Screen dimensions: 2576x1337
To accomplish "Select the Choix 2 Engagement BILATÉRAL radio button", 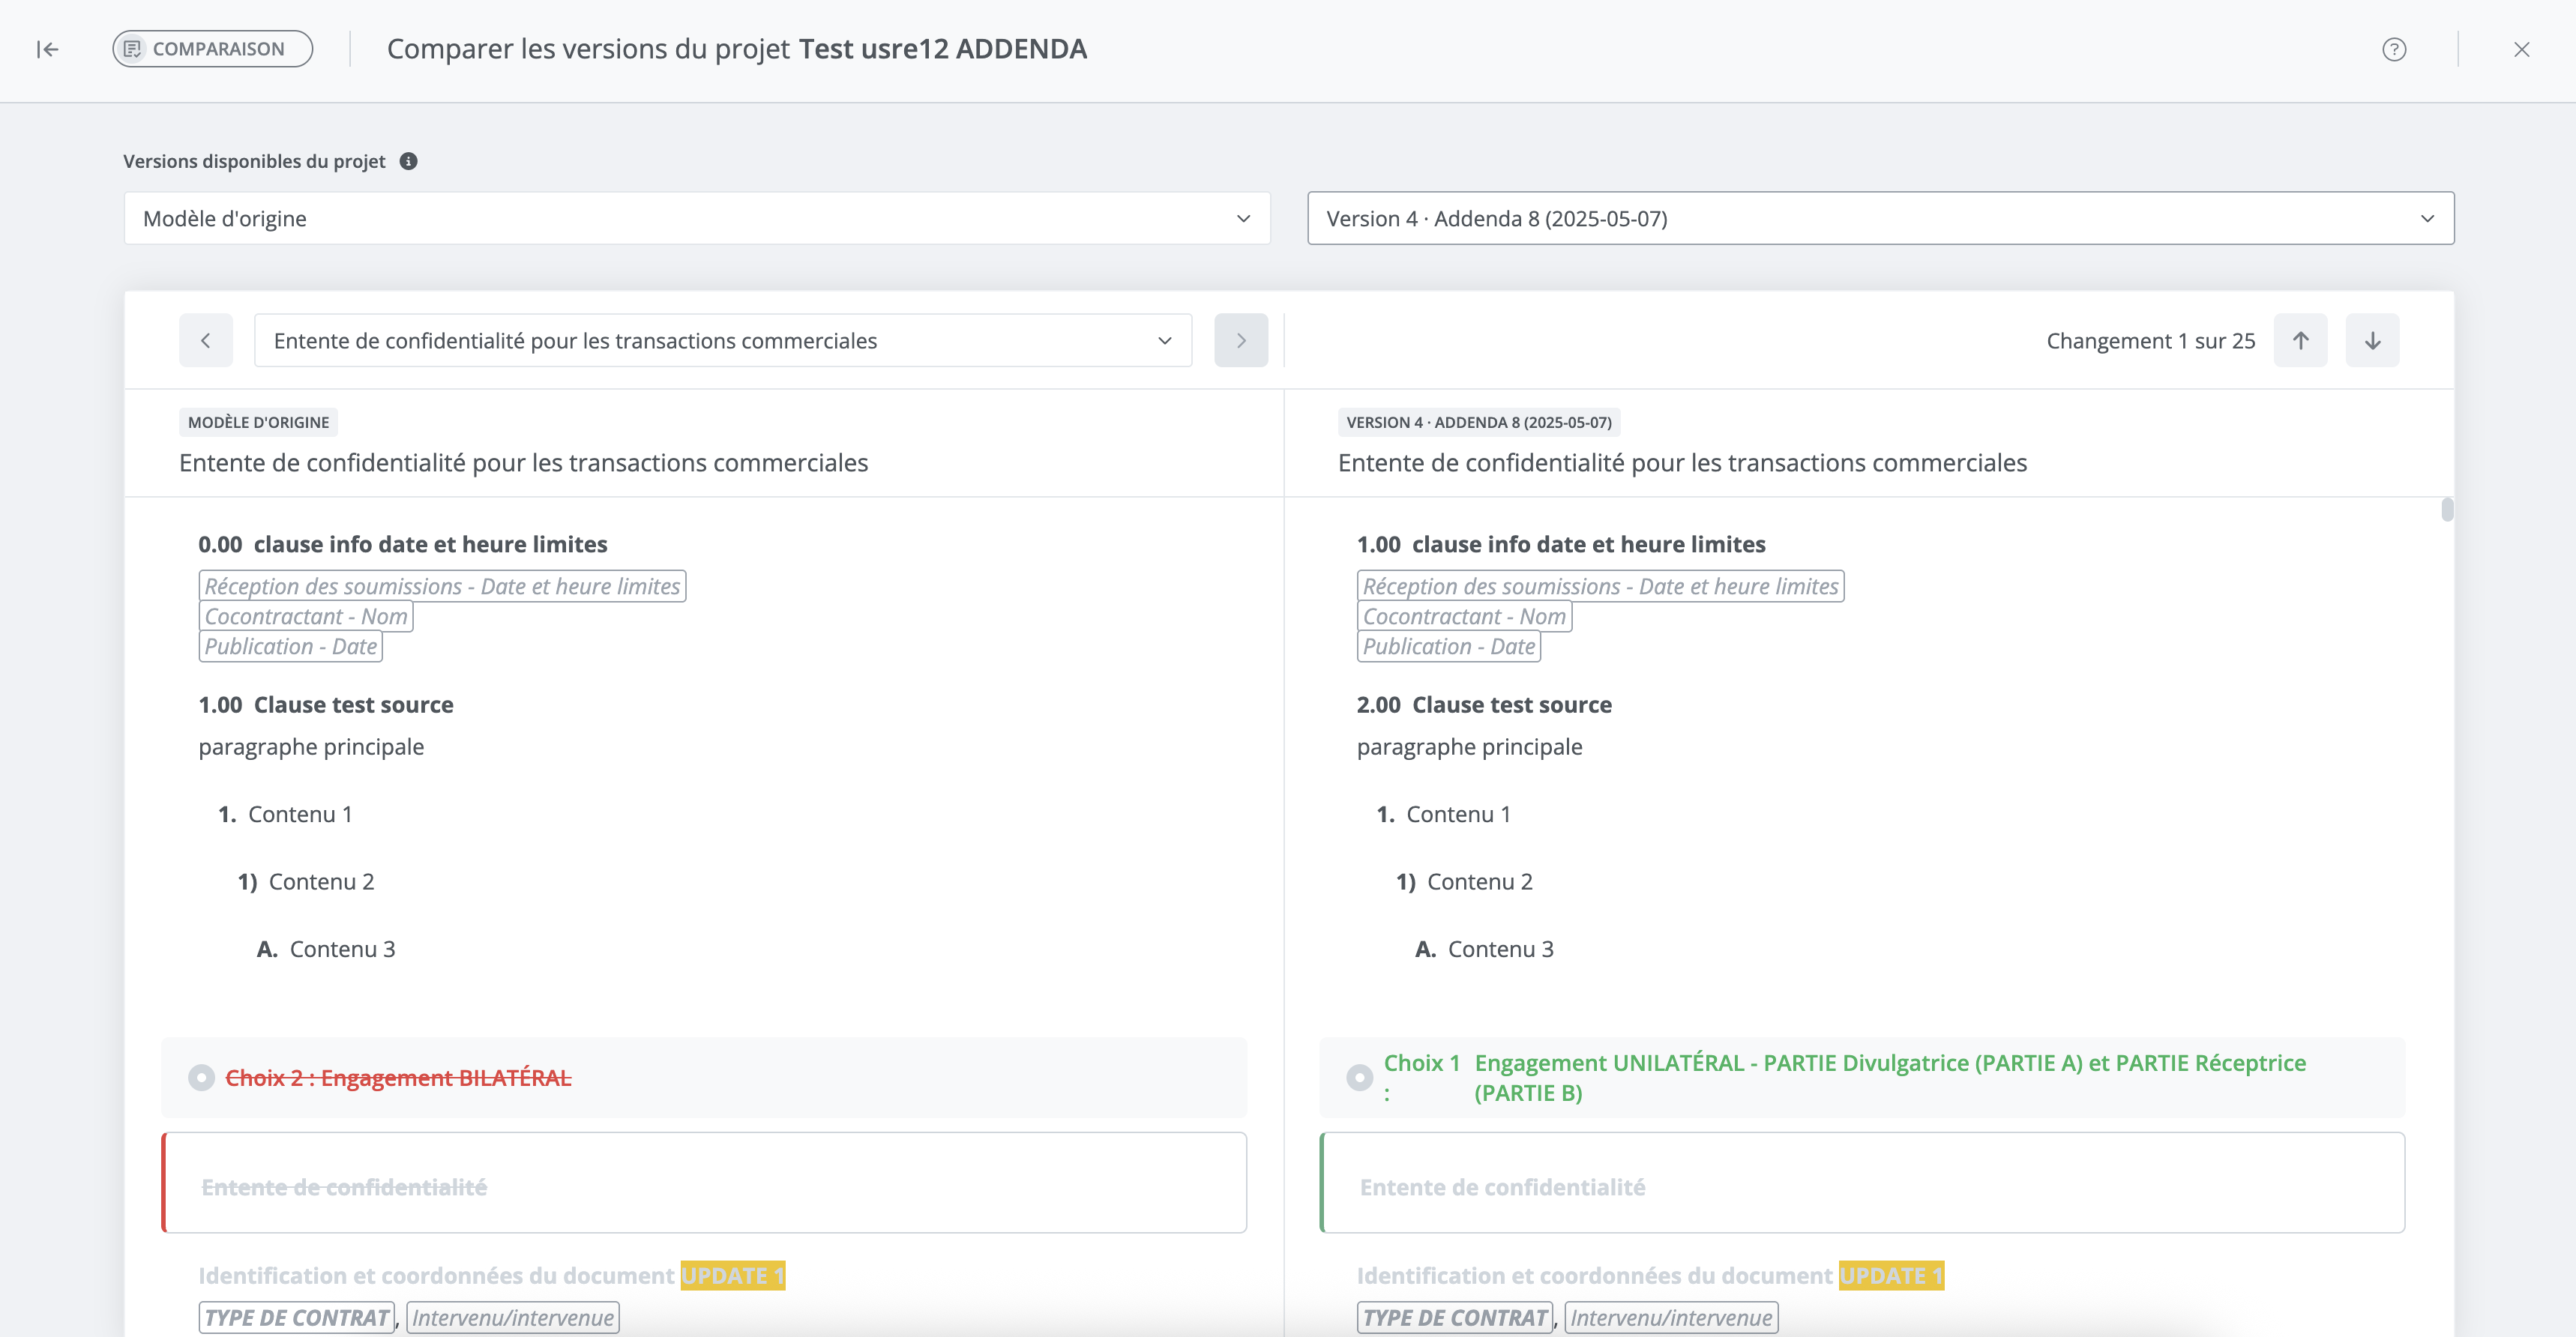I will [201, 1077].
